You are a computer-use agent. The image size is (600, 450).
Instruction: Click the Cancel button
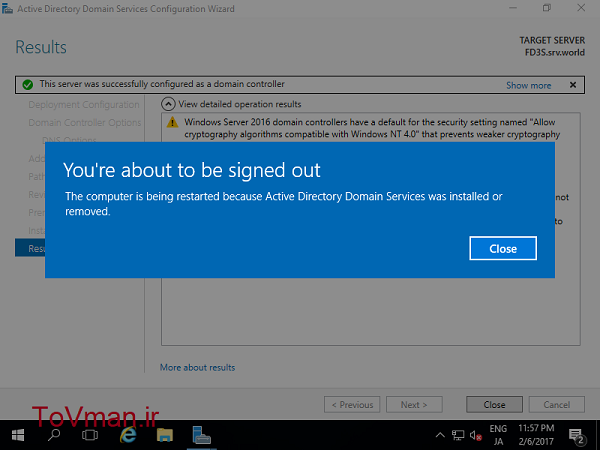[x=557, y=404]
